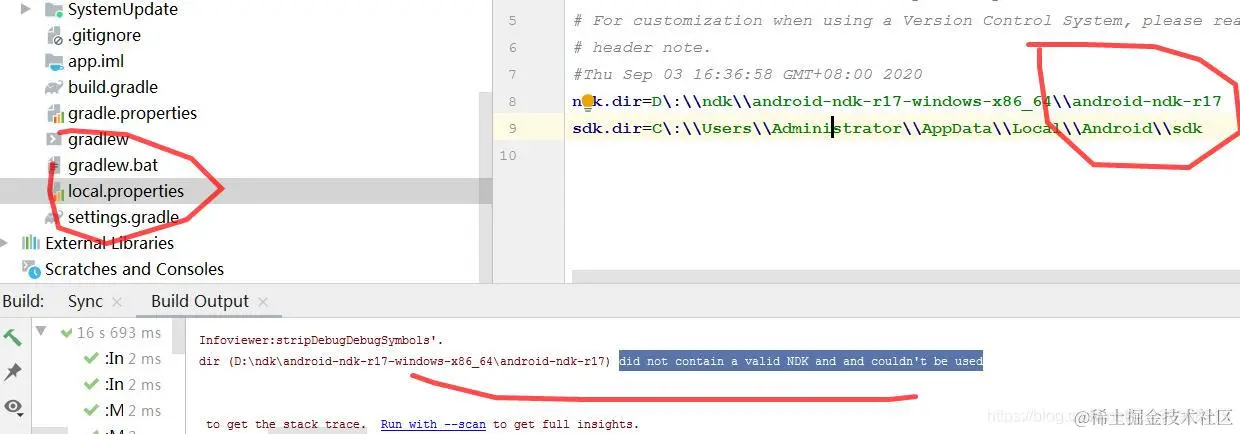Select the app.iml file name
The image size is (1240, 434).
point(96,61)
